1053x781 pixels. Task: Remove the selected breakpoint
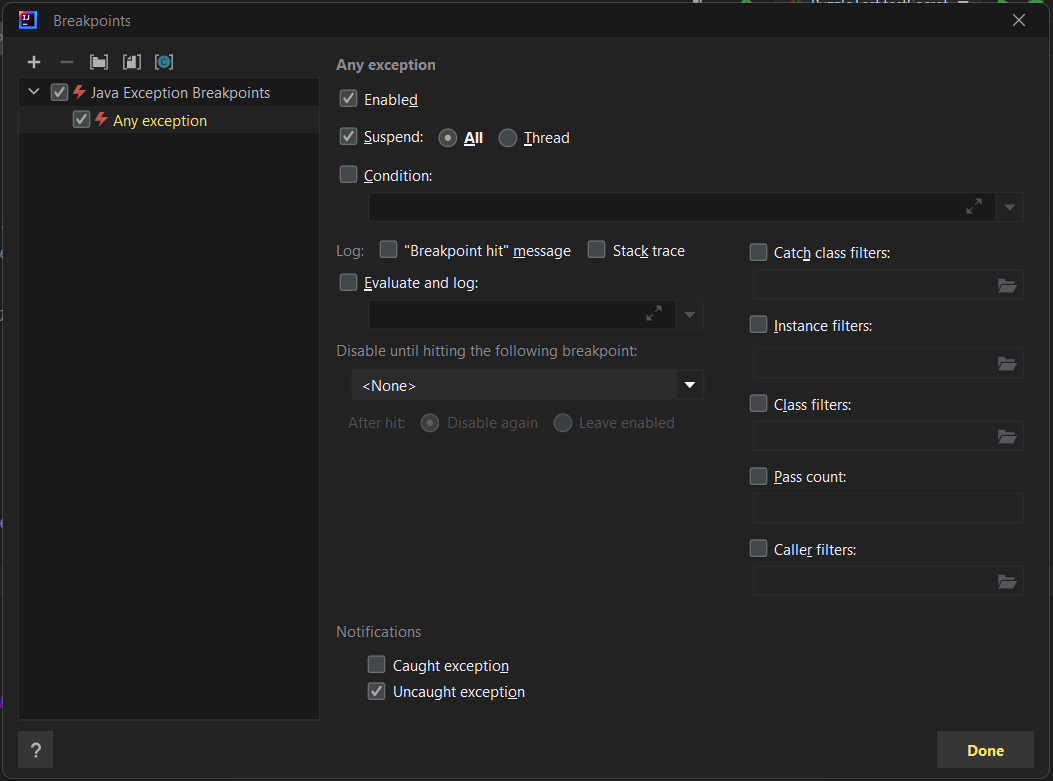[x=66, y=62]
